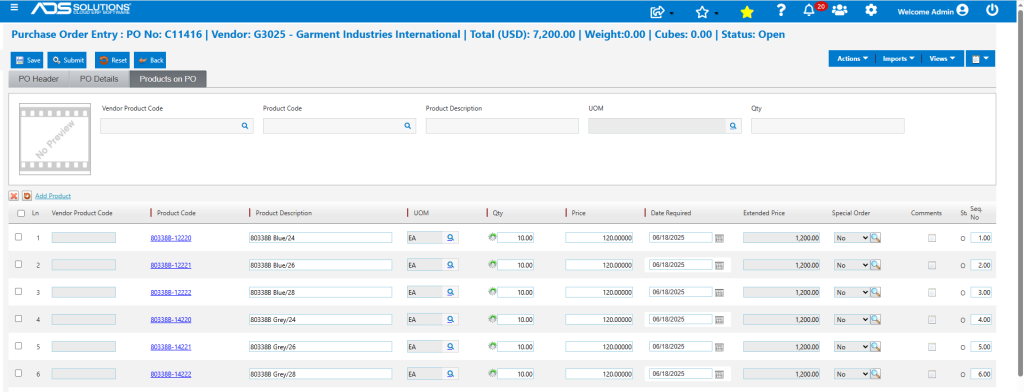The image size is (1024, 392).
Task: Open the users group icon
Action: (x=840, y=10)
